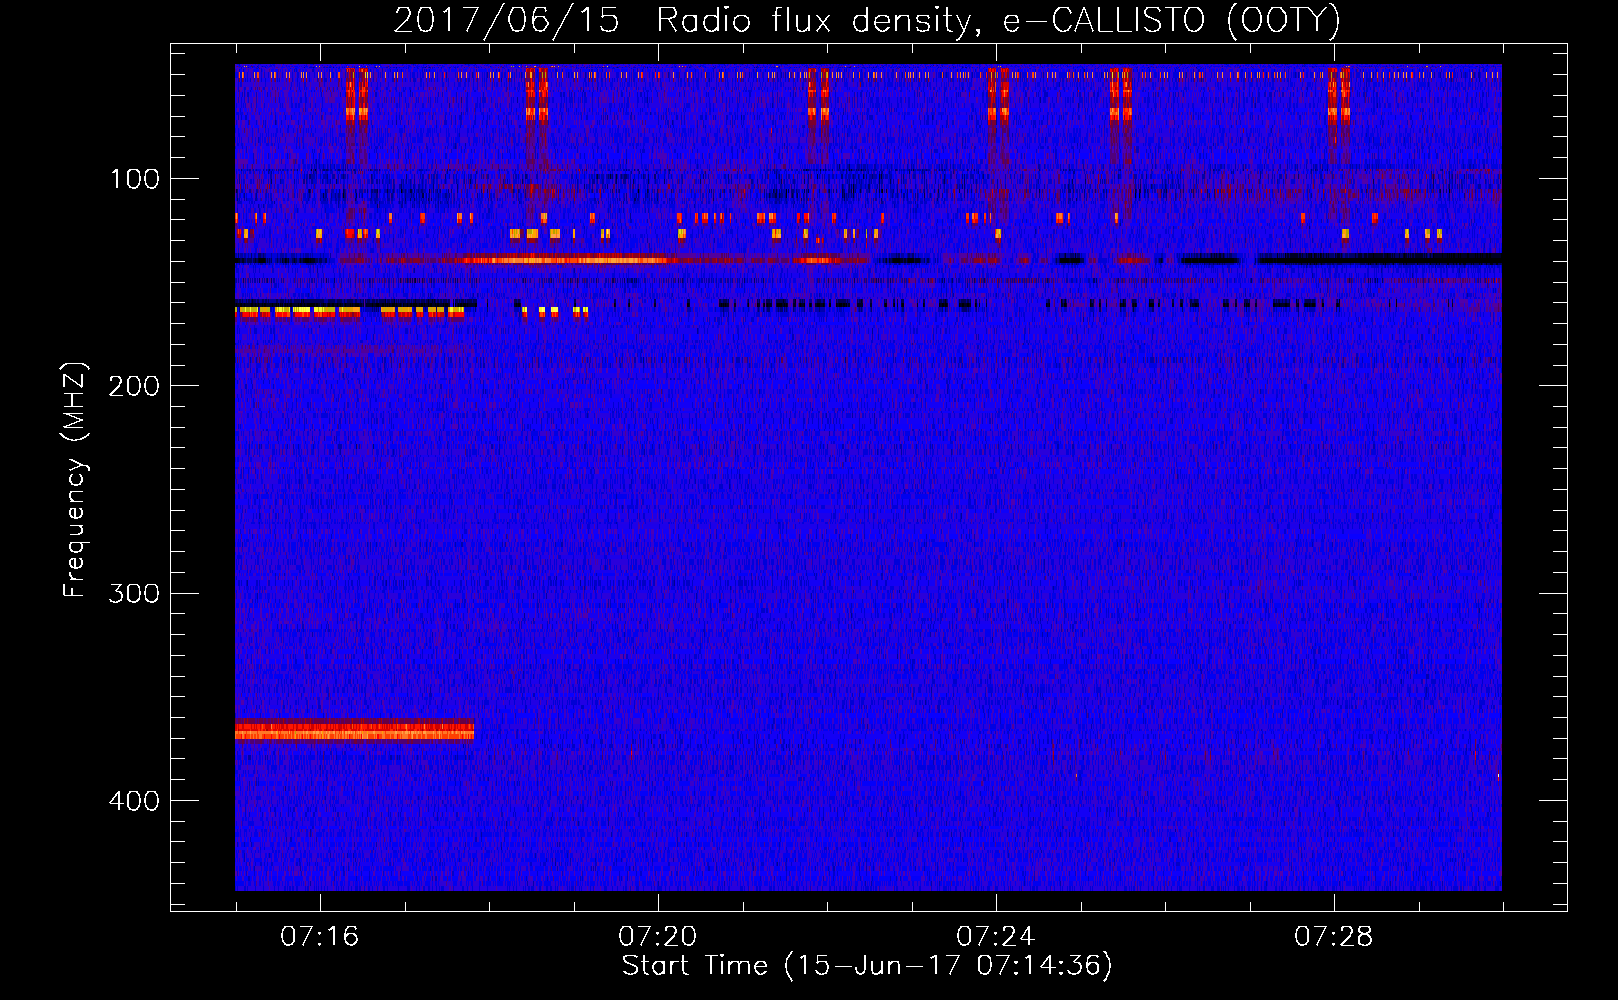The height and width of the screenshot is (1000, 1618).
Task: Click the 100 frequency tick label
Action: tap(135, 179)
